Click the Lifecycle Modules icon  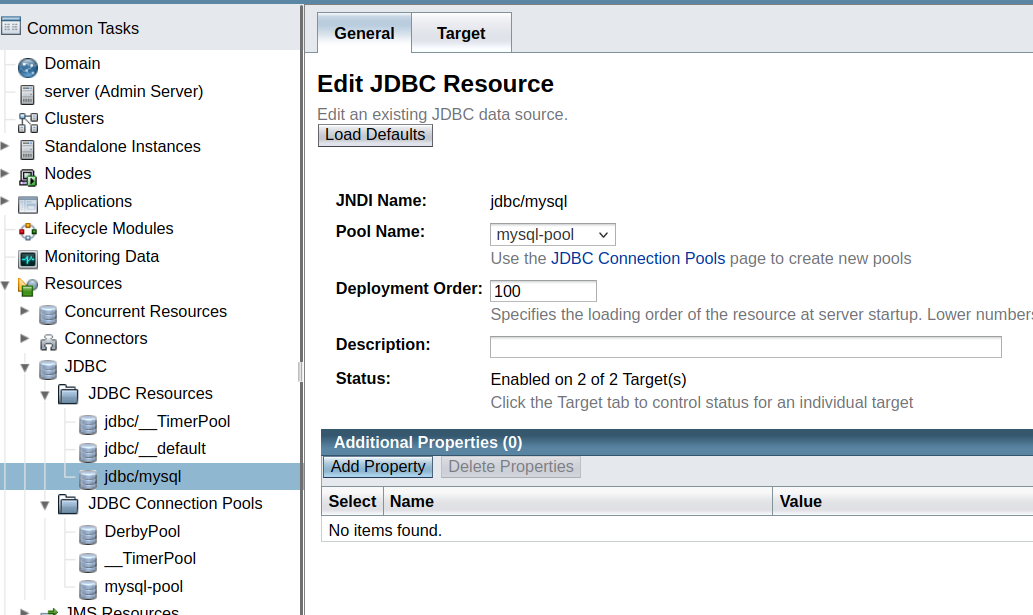tap(28, 230)
